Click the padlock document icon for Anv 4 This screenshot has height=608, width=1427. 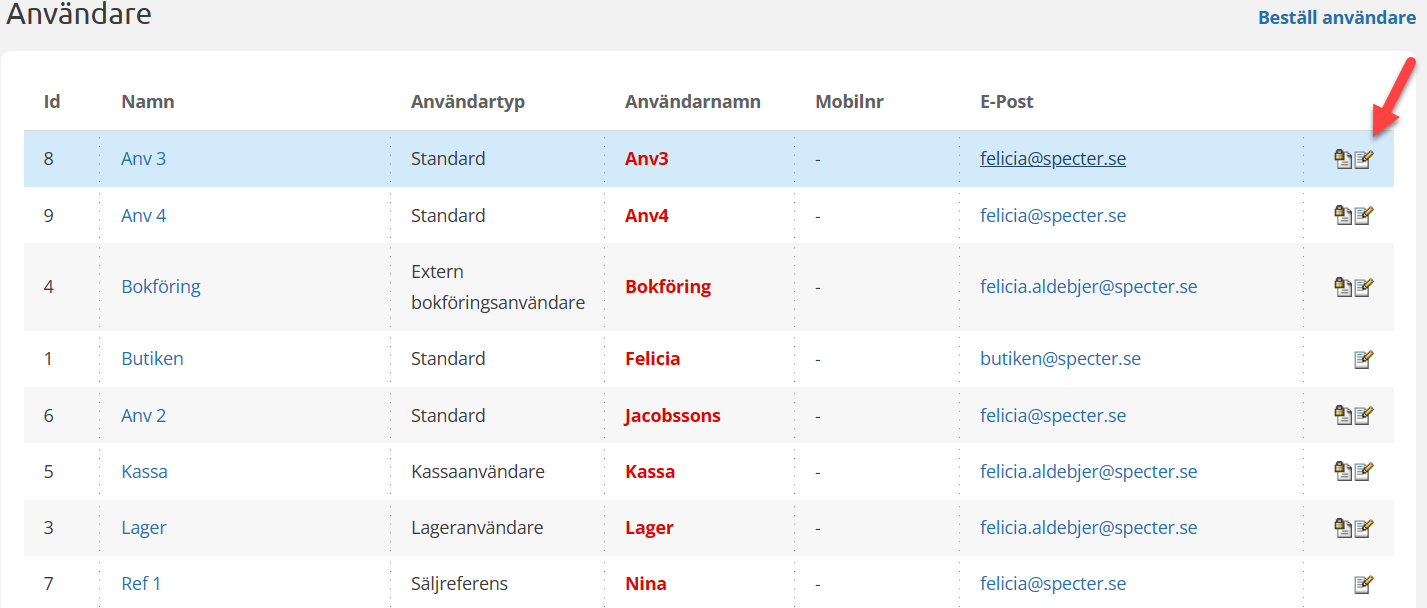coord(1343,215)
